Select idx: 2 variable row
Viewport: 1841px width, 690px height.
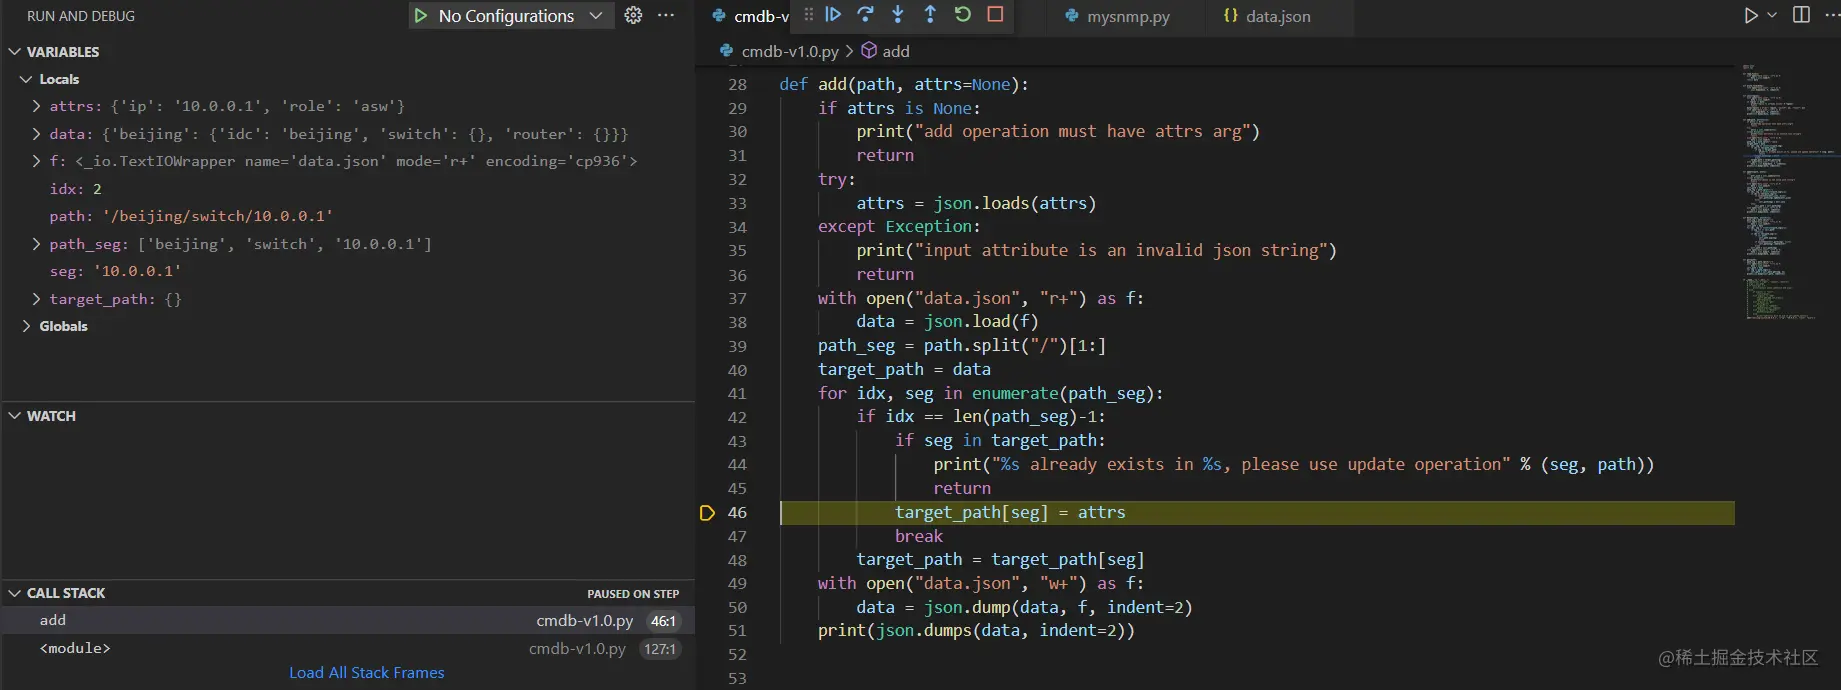click(347, 189)
